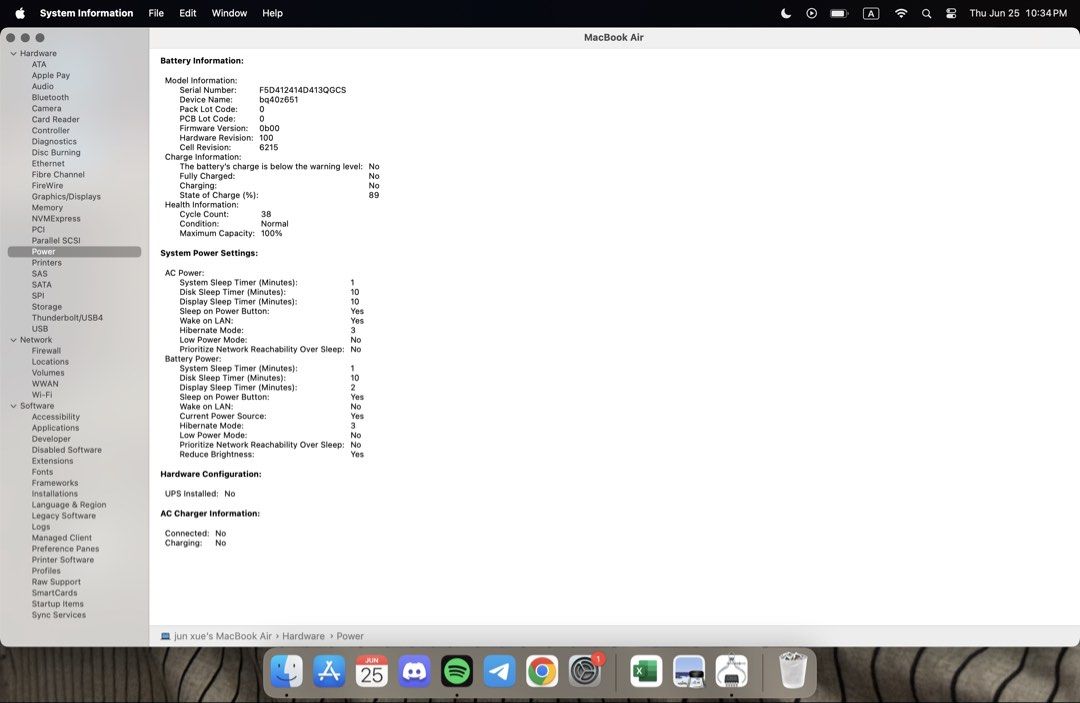Click Hardware in the path bar
1080x703 pixels.
tap(303, 636)
